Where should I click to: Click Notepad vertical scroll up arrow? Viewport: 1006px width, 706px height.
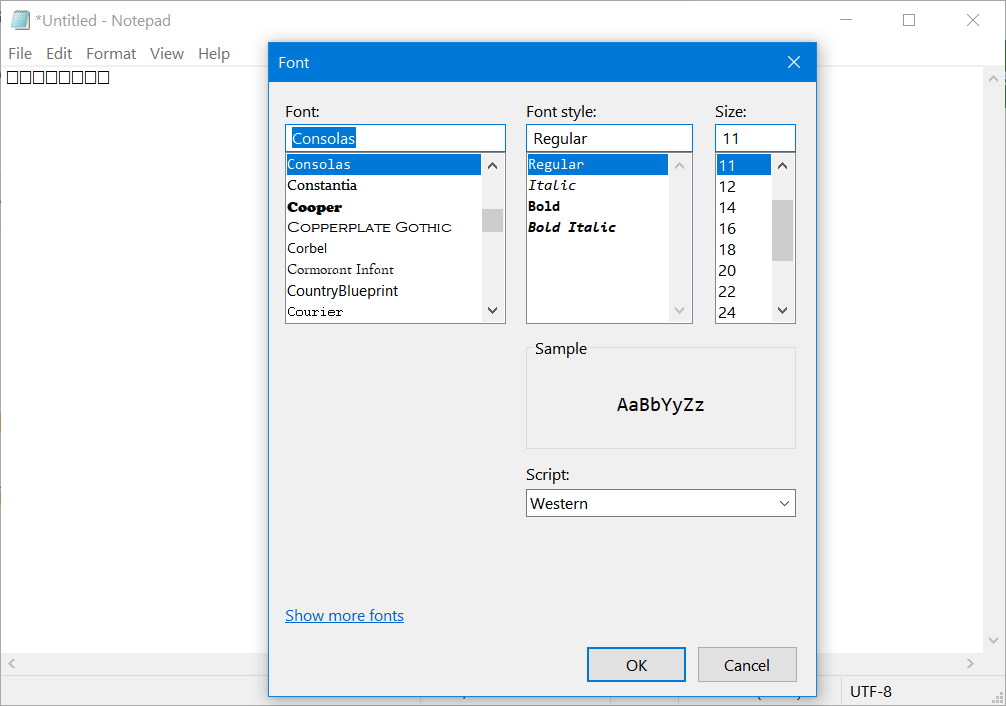[993, 78]
